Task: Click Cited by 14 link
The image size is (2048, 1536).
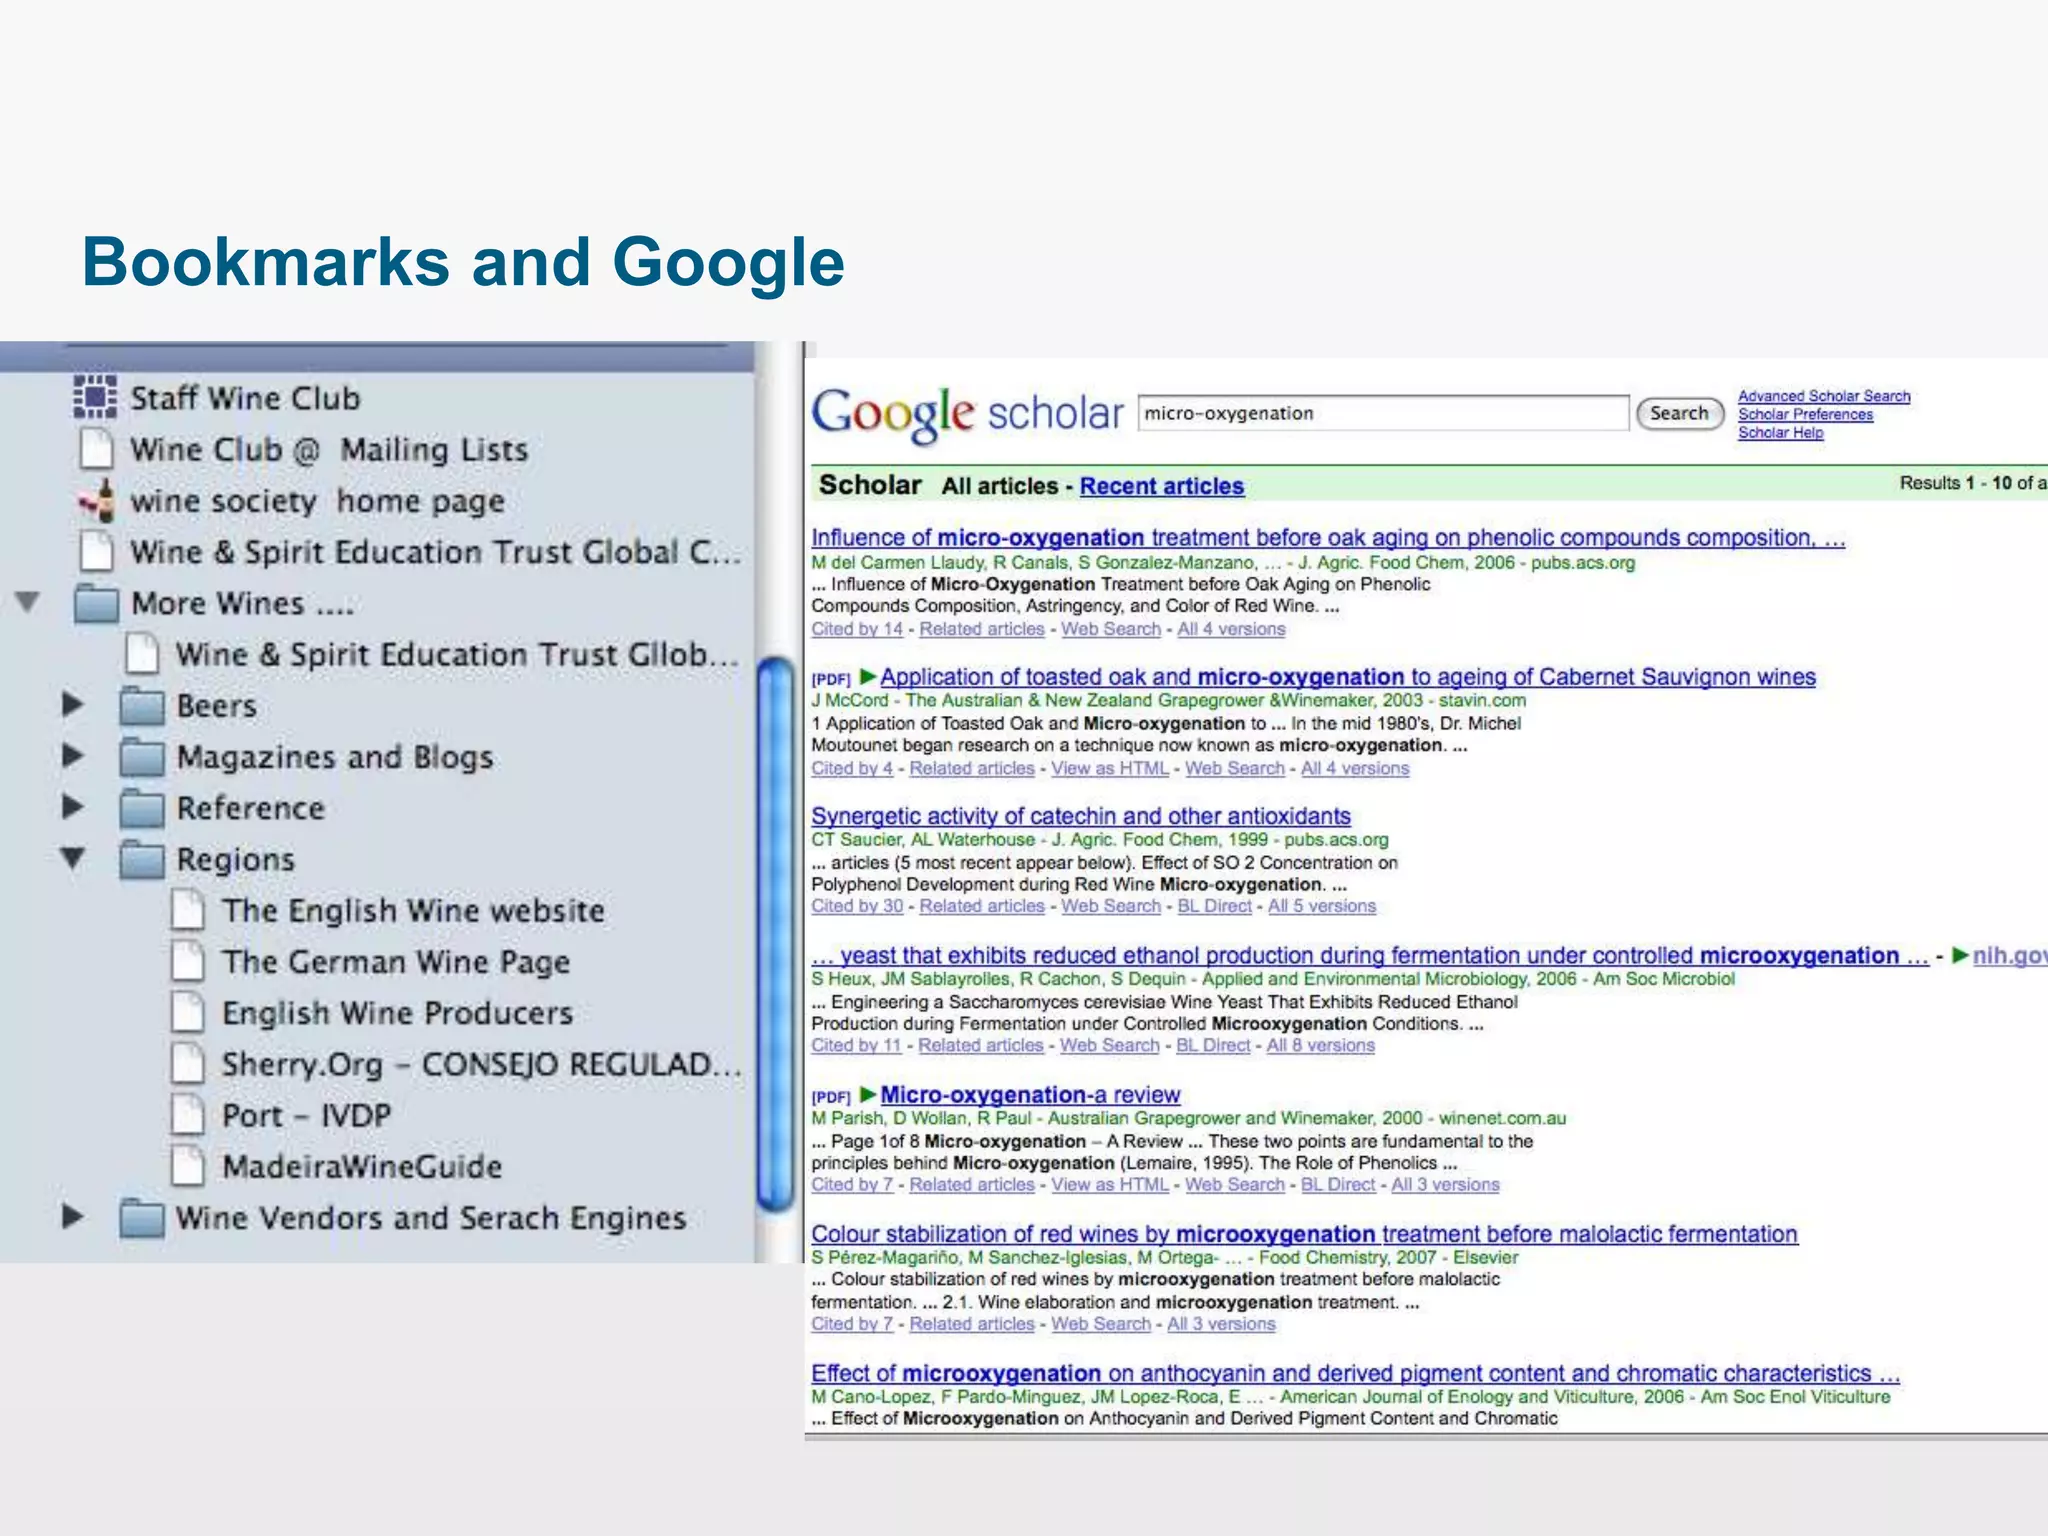Action: (857, 629)
